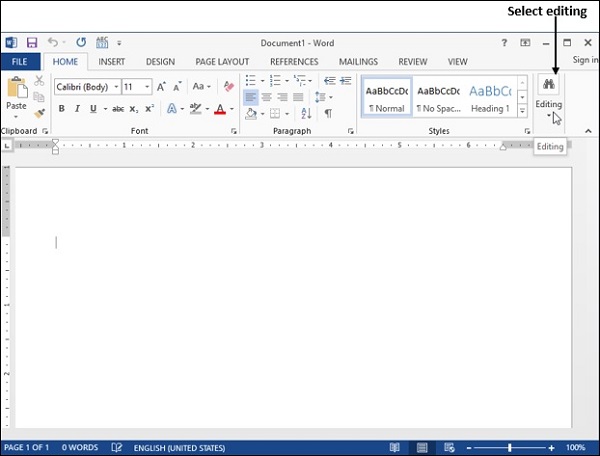
Task: Apply a bulleted list
Action: (x=250, y=80)
